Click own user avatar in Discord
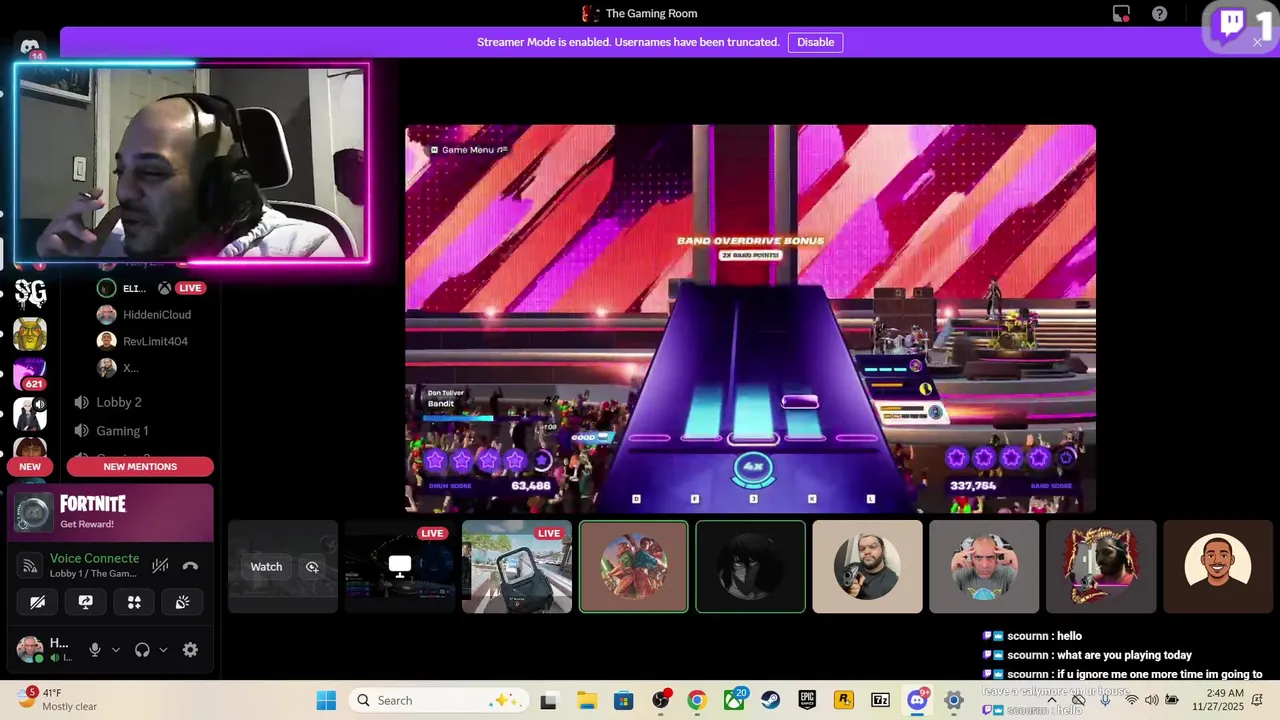 [30, 650]
